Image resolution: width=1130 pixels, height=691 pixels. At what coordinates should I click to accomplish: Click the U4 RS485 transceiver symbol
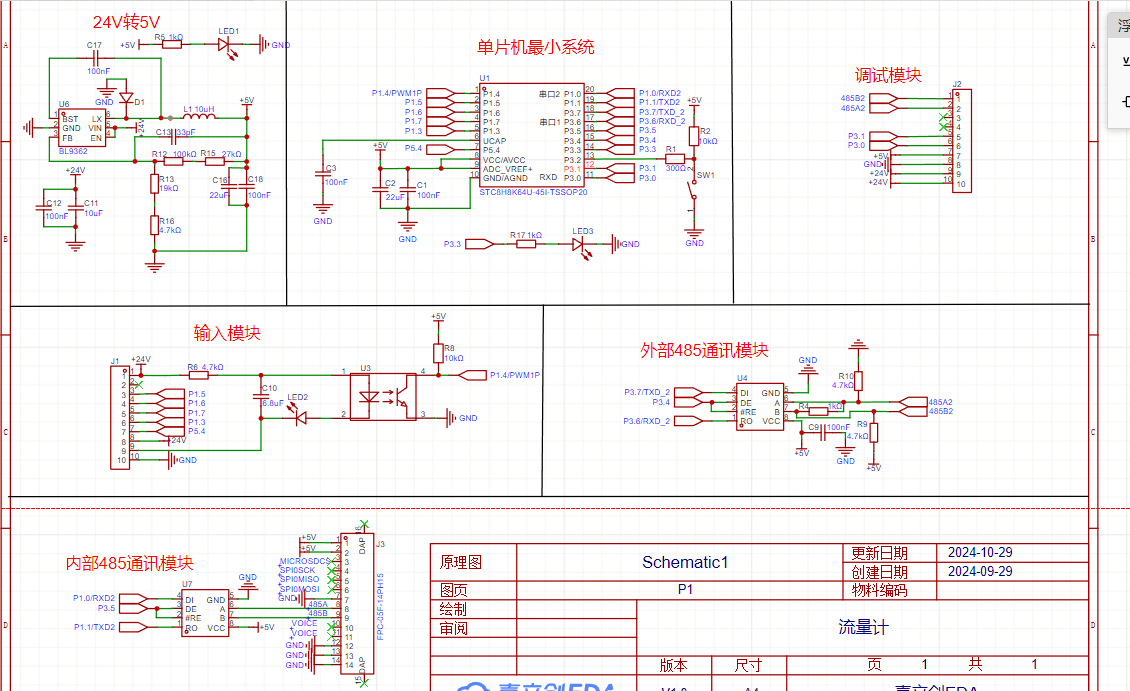[x=760, y=407]
